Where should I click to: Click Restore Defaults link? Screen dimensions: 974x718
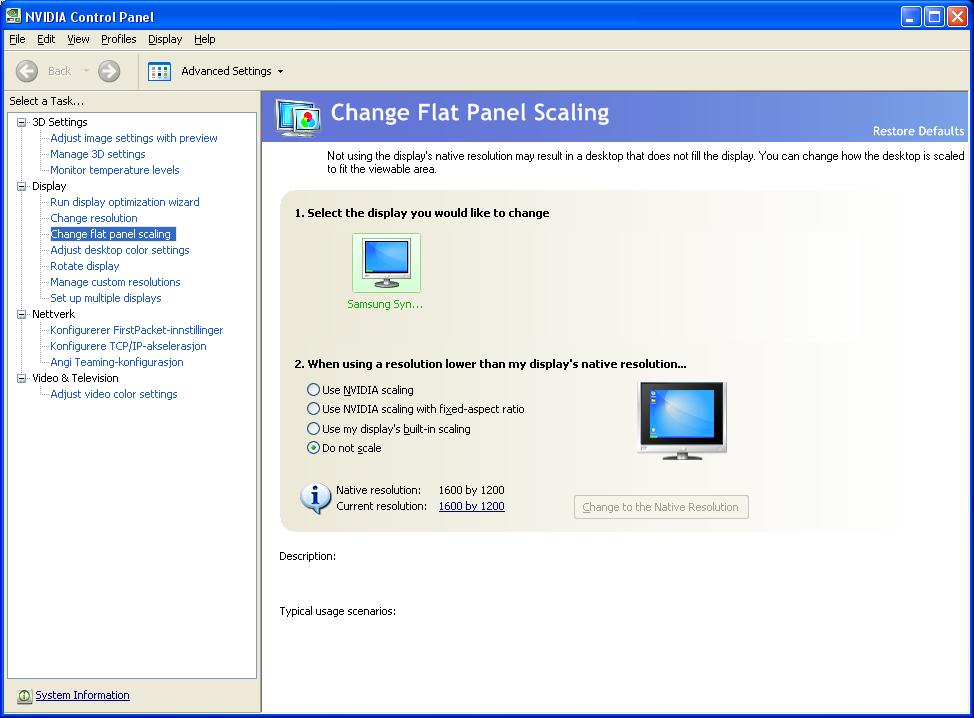(918, 131)
